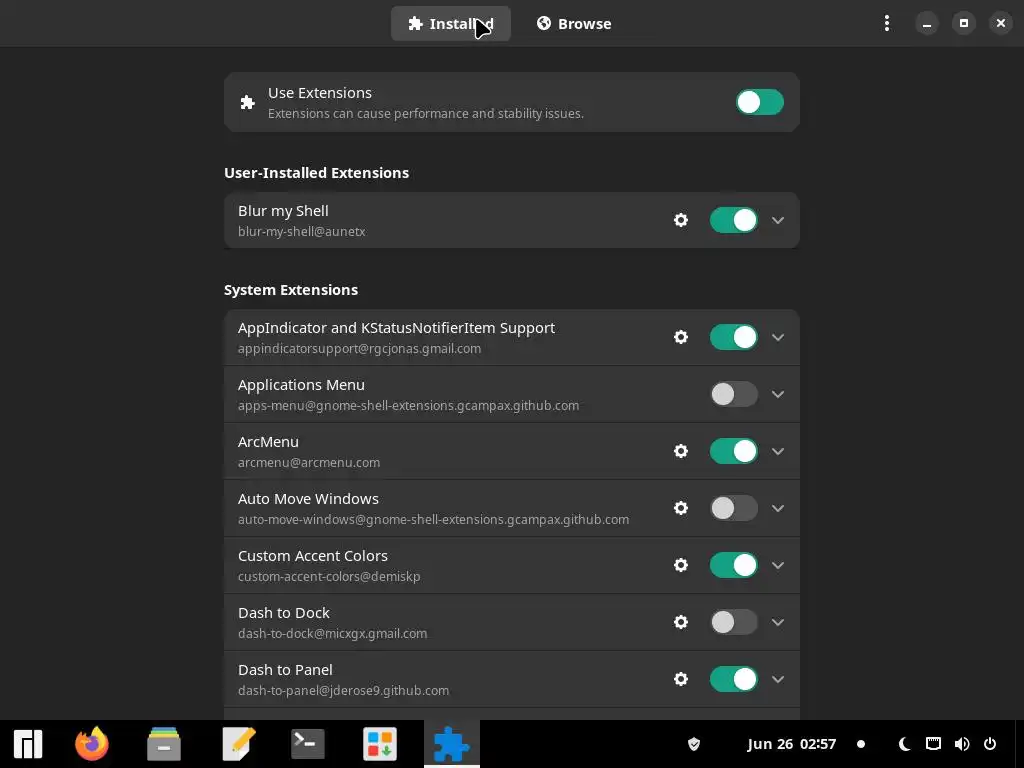Image resolution: width=1024 pixels, height=768 pixels.
Task: Disable Dash to Panel extension
Action: [733, 679]
